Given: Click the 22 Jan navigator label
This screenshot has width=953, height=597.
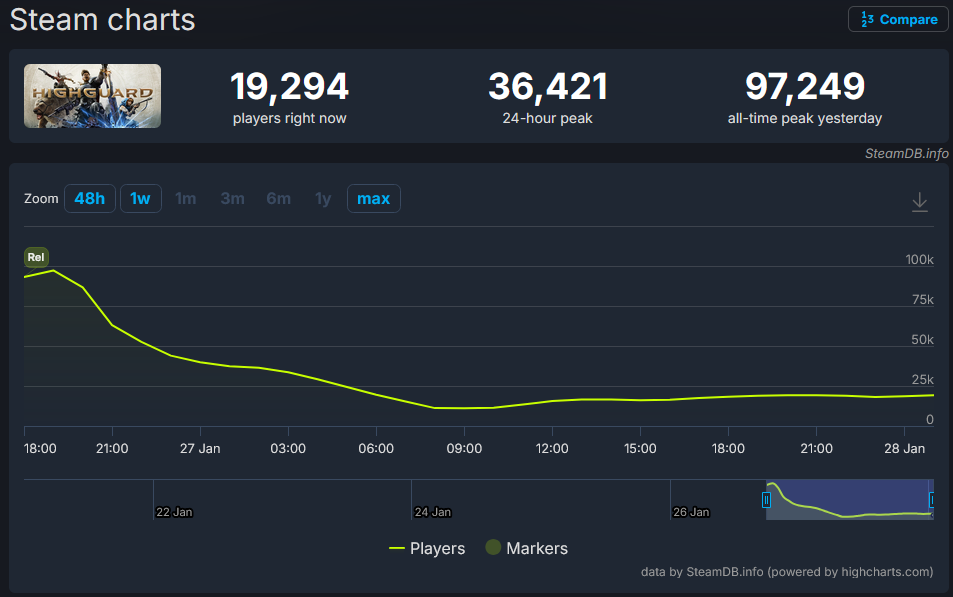Looking at the screenshot, I should tap(174, 512).
